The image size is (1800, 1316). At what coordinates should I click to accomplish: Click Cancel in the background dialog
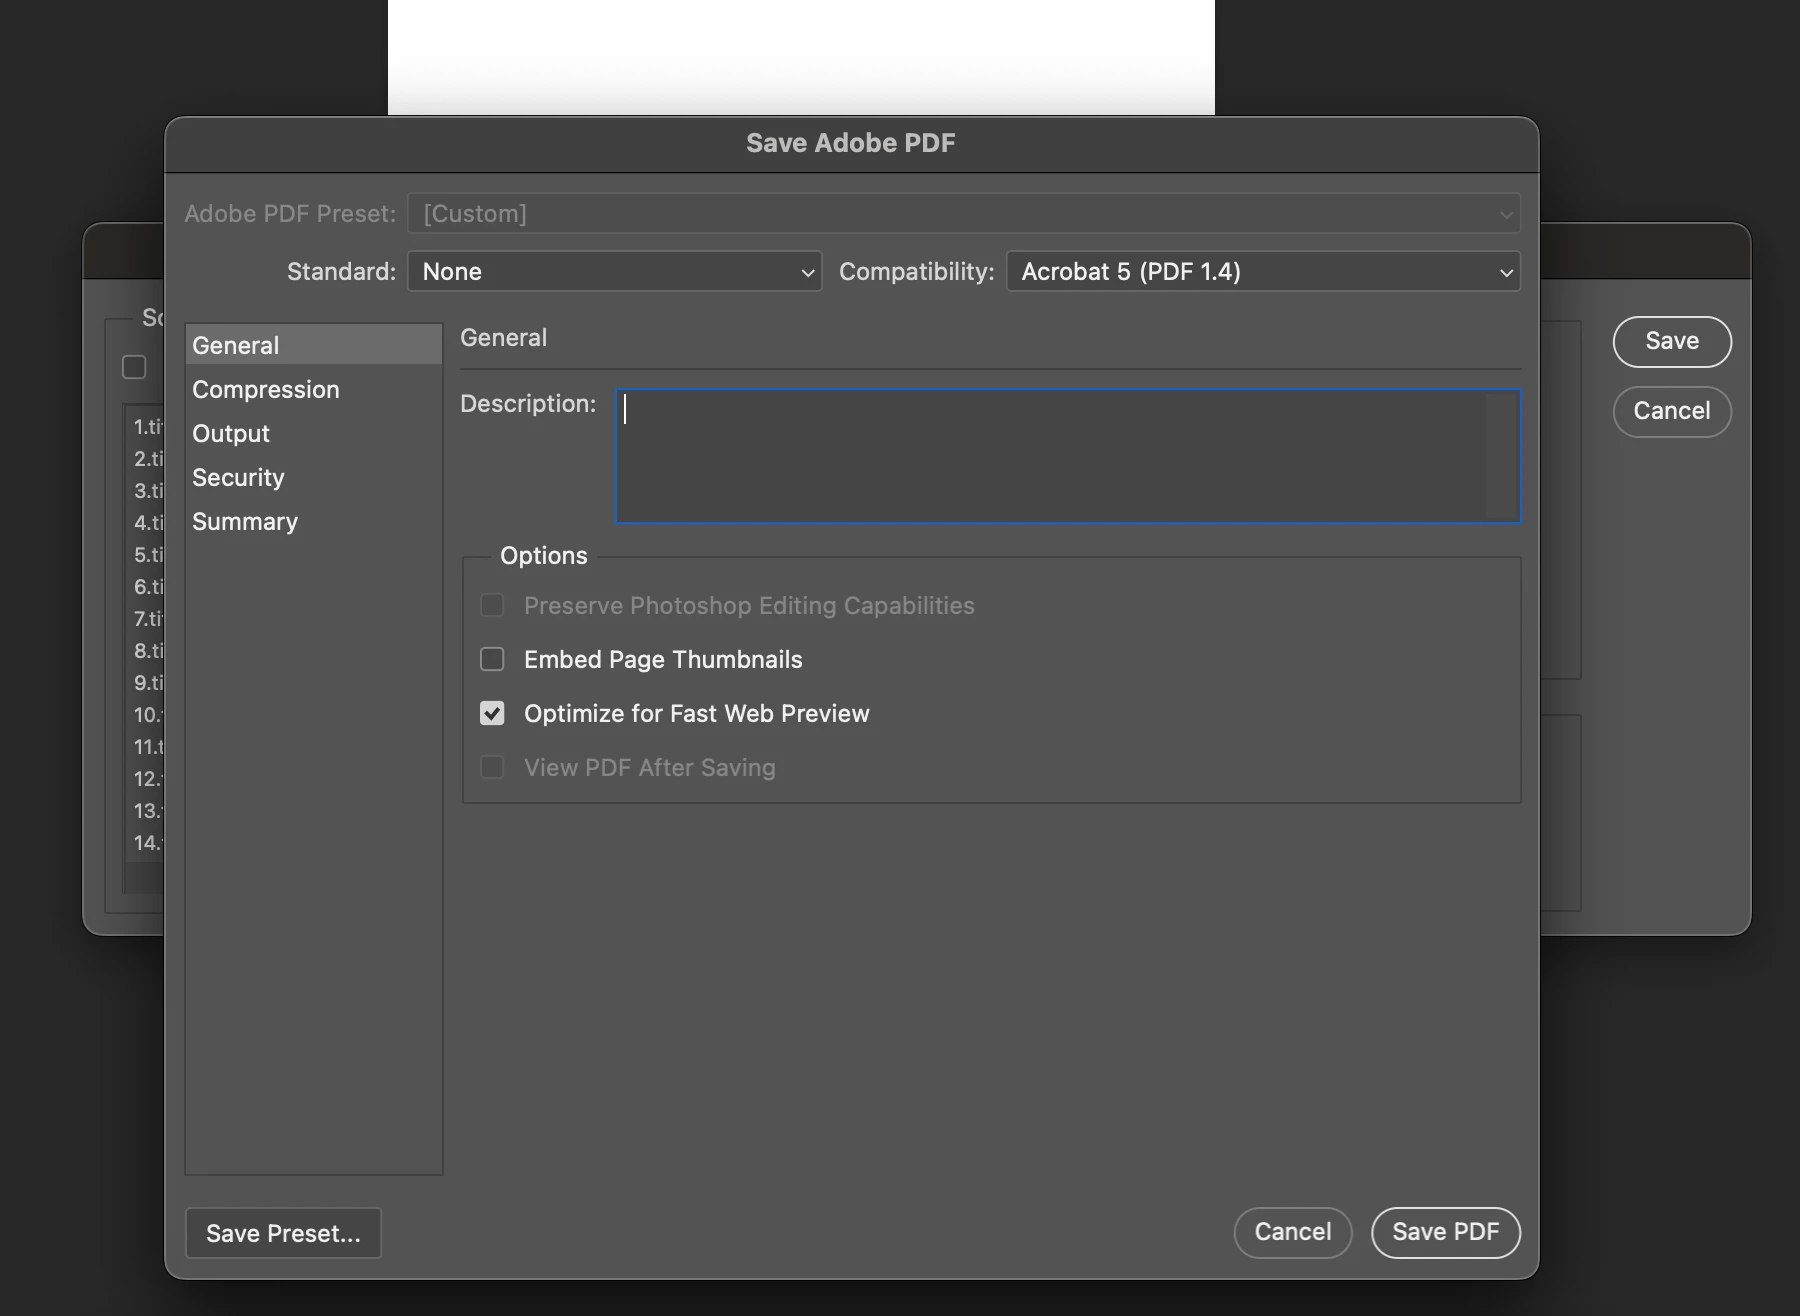coord(1672,411)
